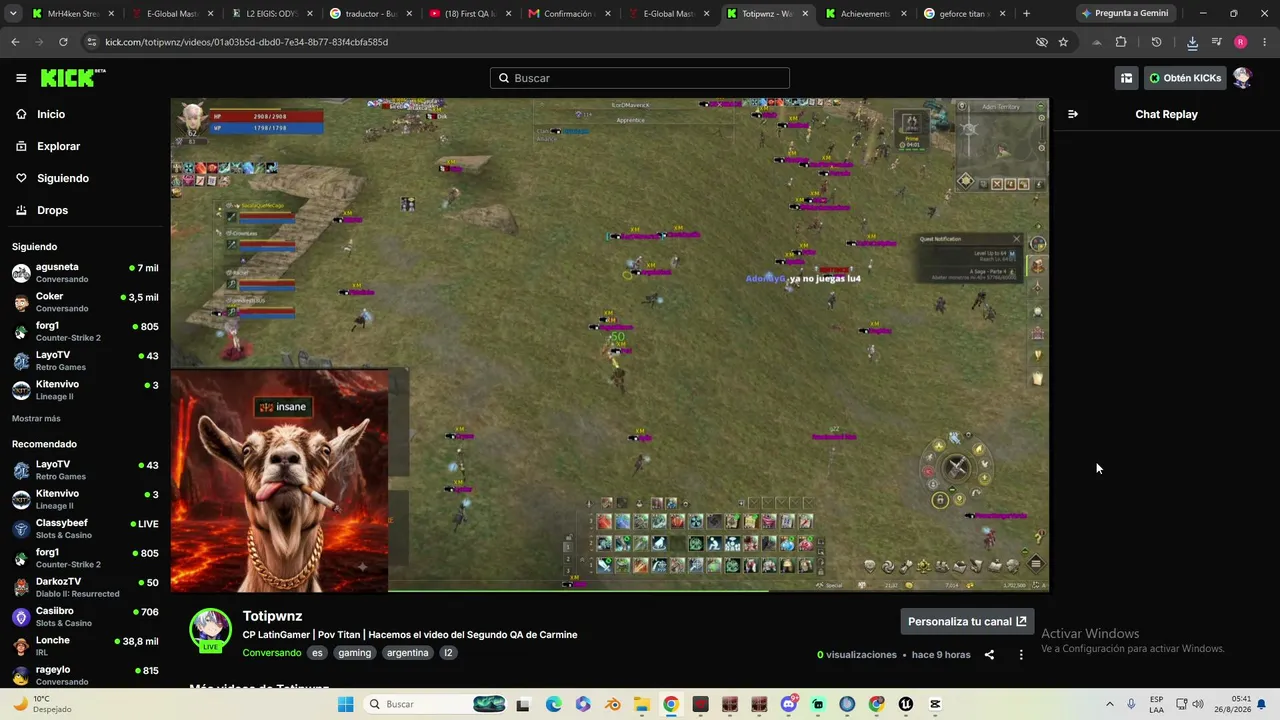Open the Kick hamburger menu
Image resolution: width=1280 pixels, height=720 pixels.
click(21, 78)
